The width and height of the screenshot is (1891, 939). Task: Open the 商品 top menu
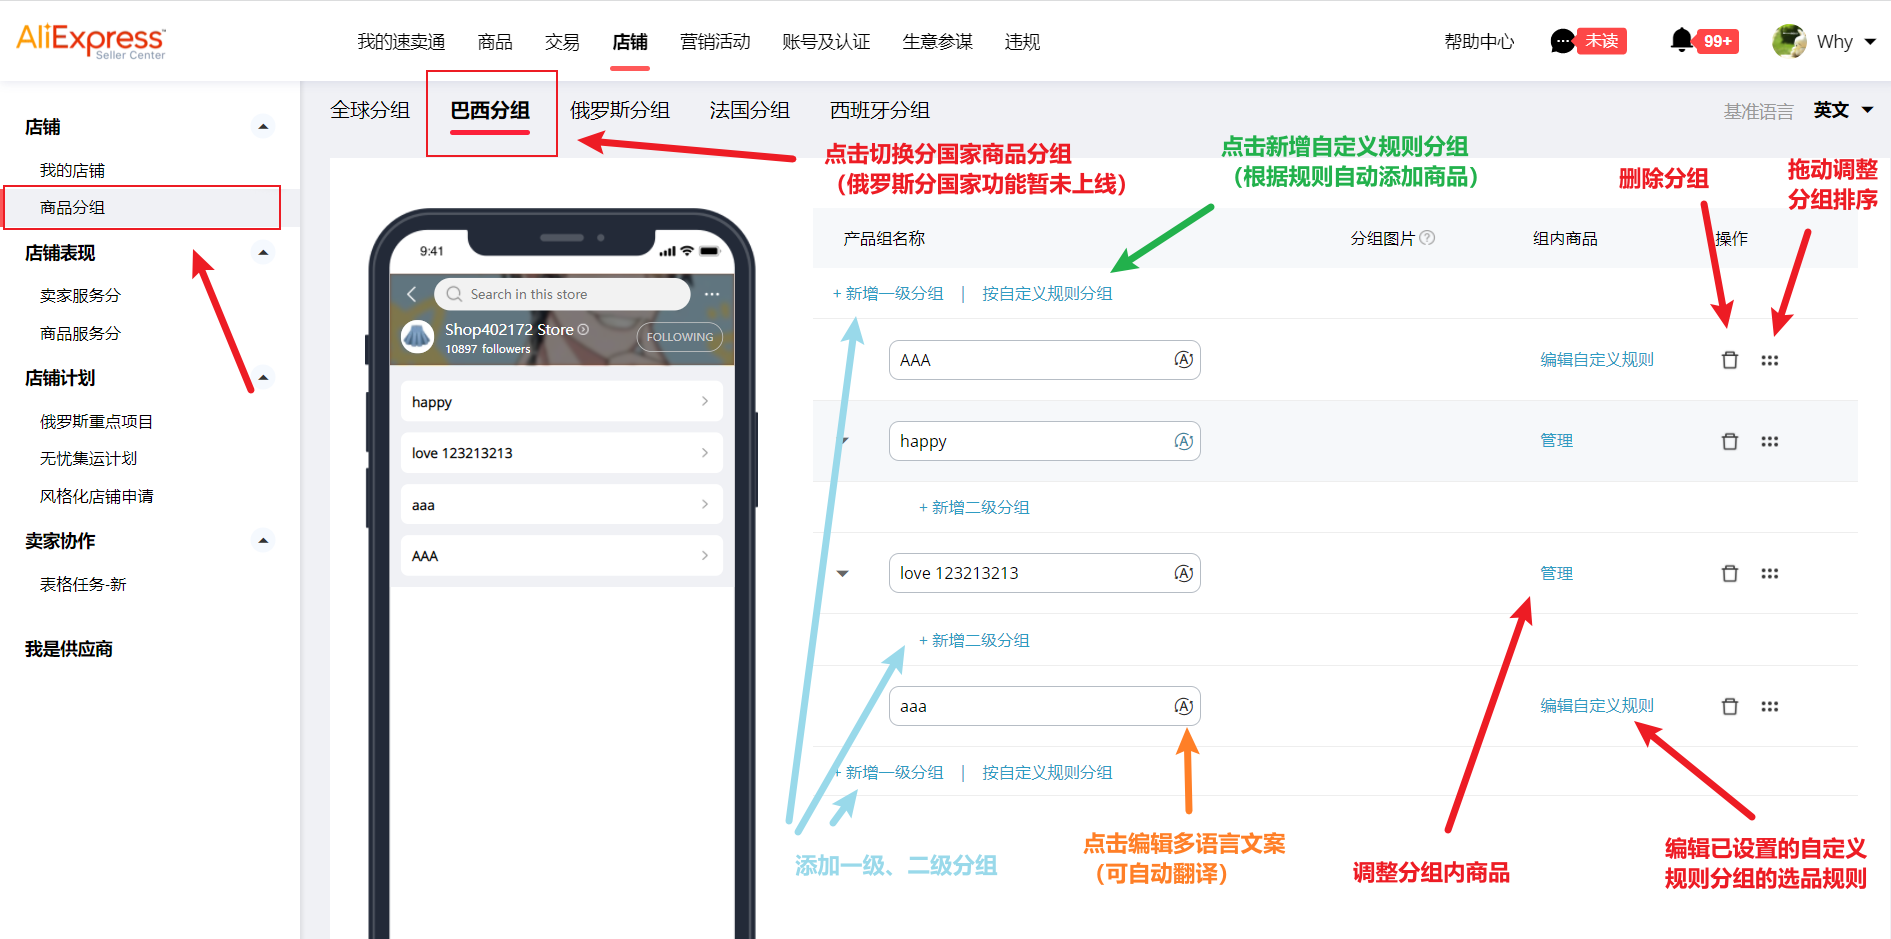click(x=495, y=42)
